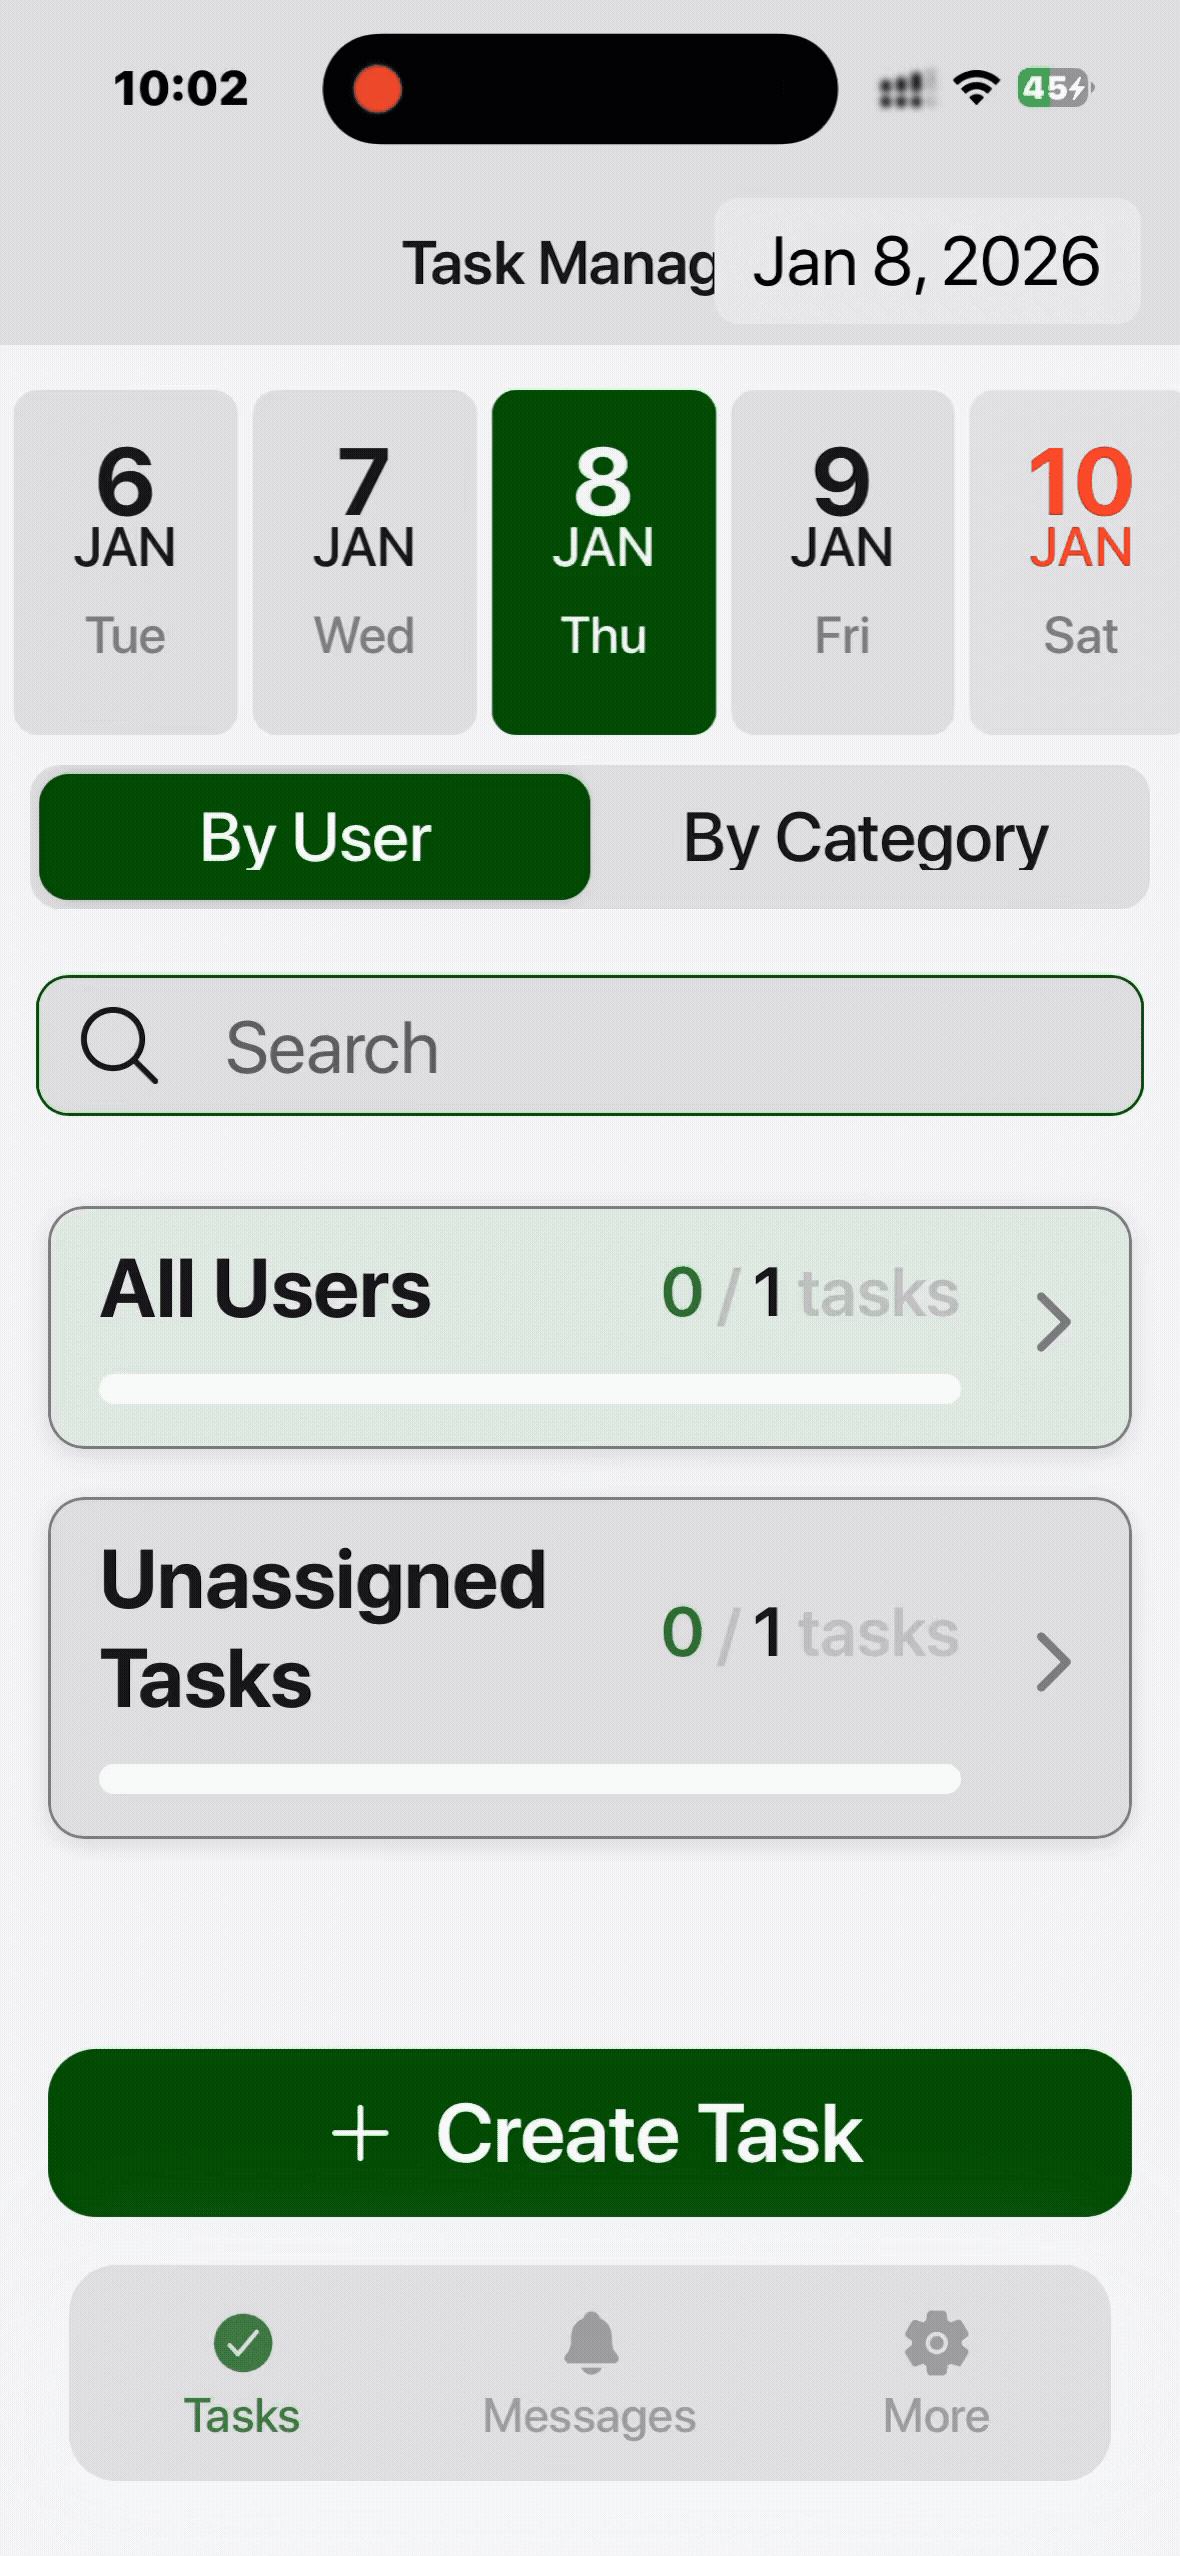Tap the search magnifying glass icon
1180x2556 pixels.
pyautogui.click(x=119, y=1046)
